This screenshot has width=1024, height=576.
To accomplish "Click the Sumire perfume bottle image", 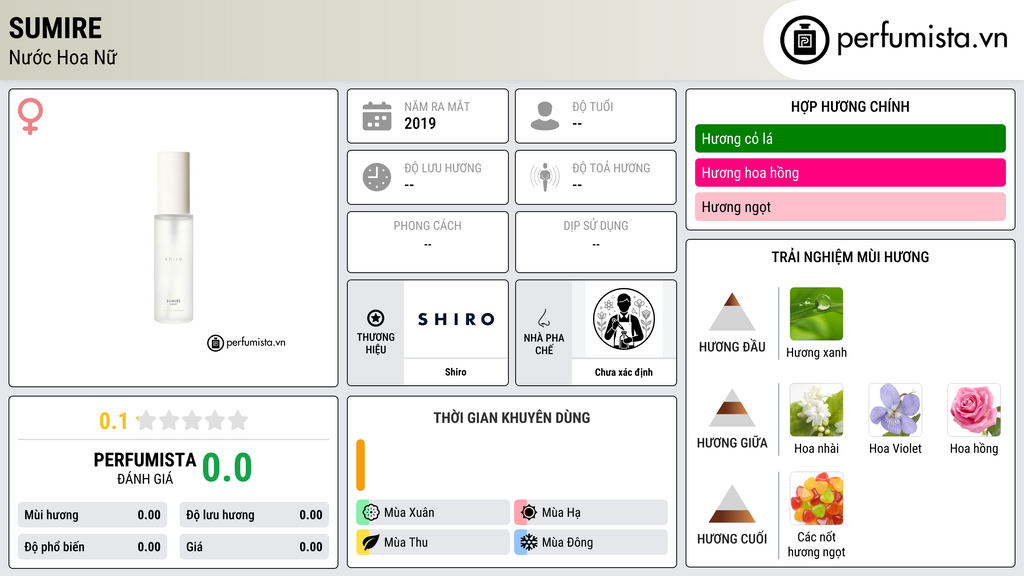I will (174, 238).
